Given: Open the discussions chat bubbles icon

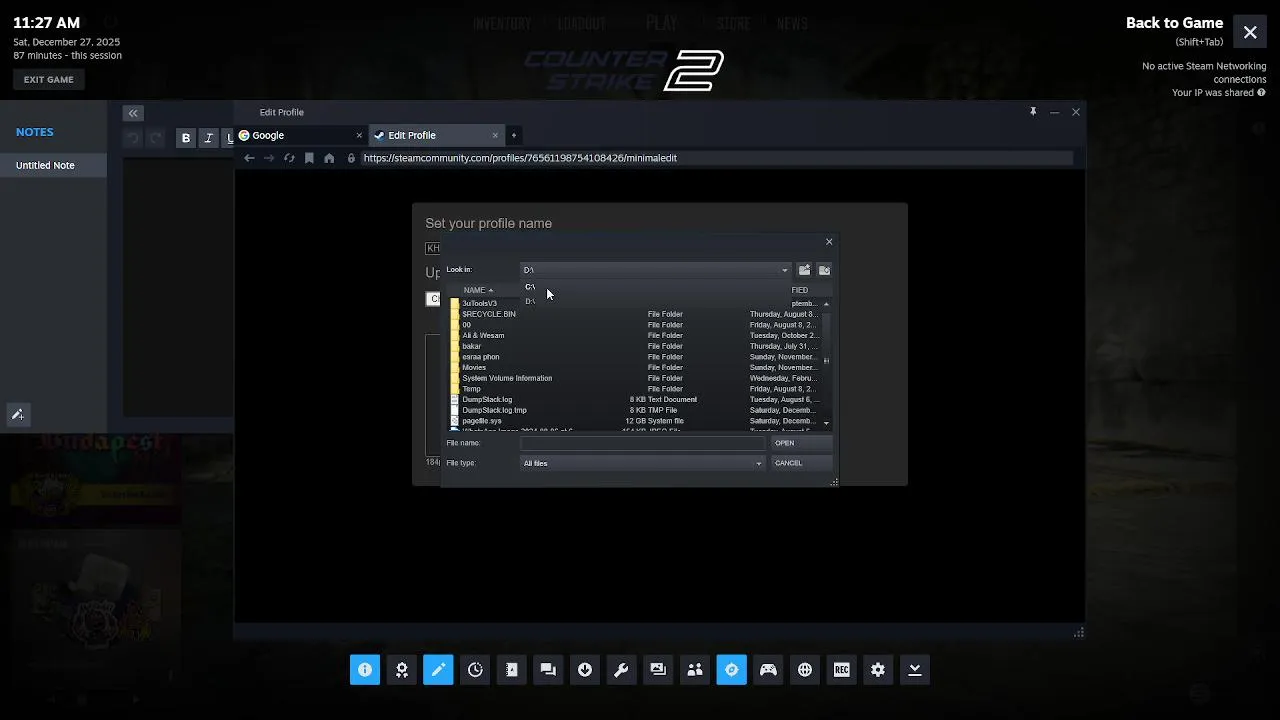Looking at the screenshot, I should (x=548, y=670).
